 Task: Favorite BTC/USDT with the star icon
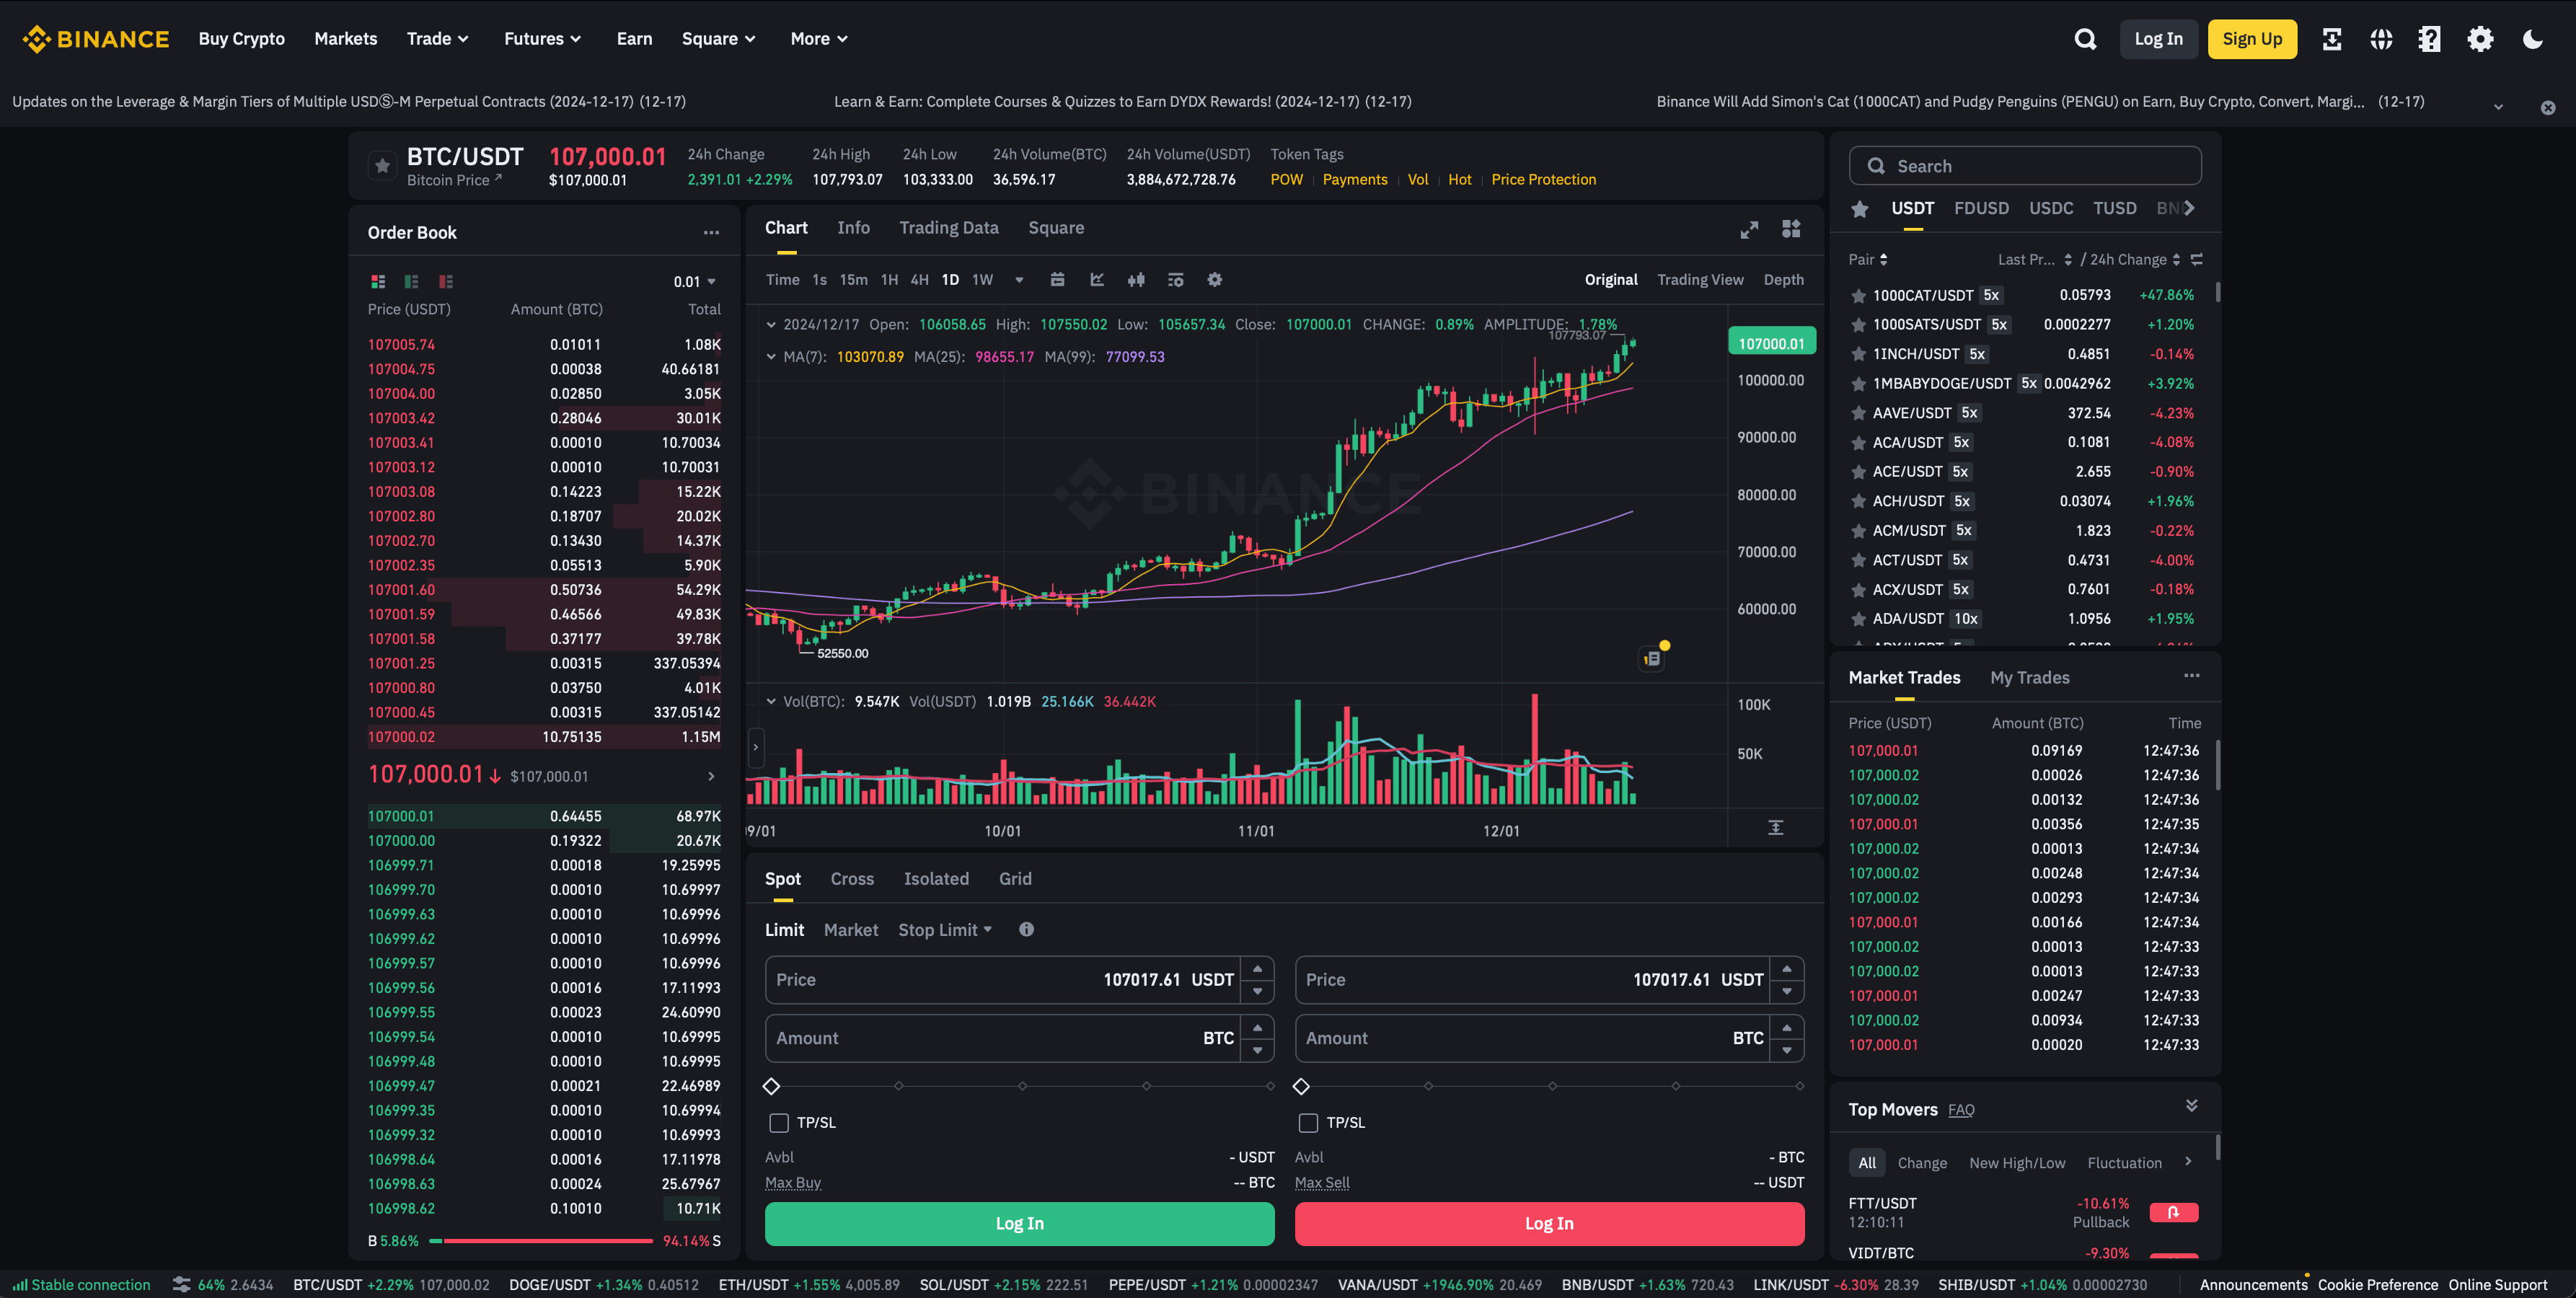tap(382, 166)
